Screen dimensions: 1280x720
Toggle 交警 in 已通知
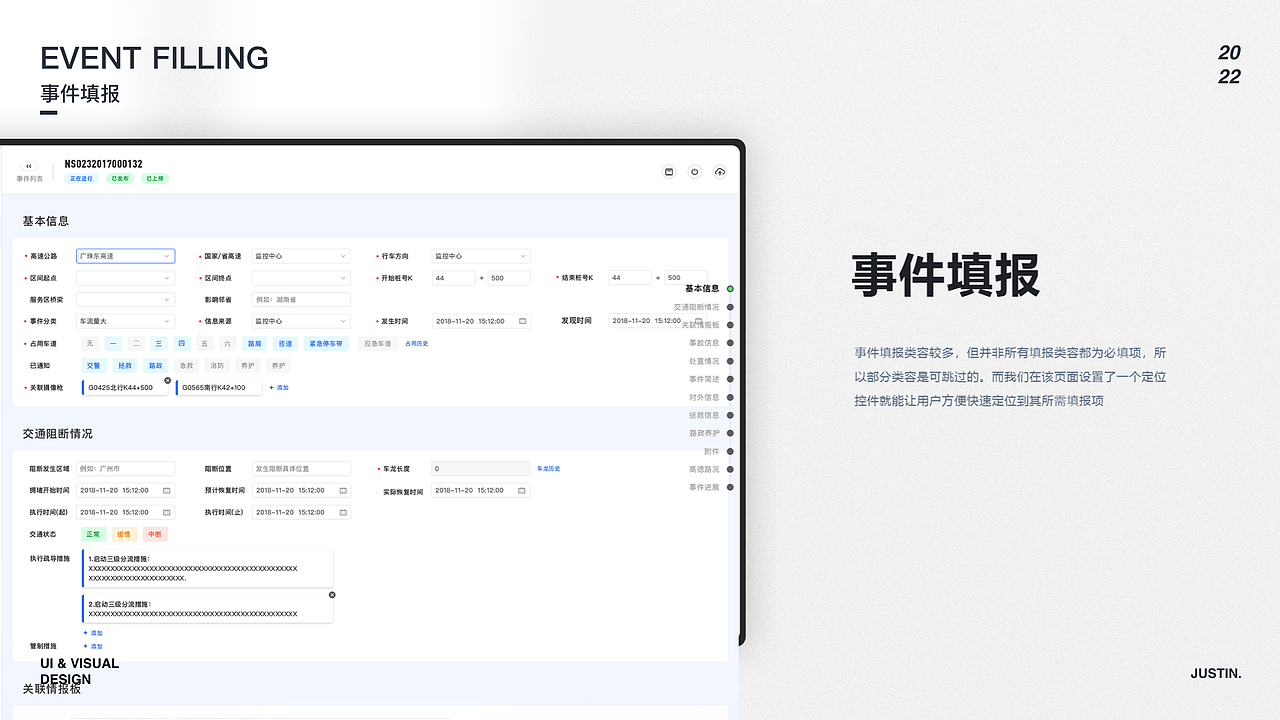(94, 366)
